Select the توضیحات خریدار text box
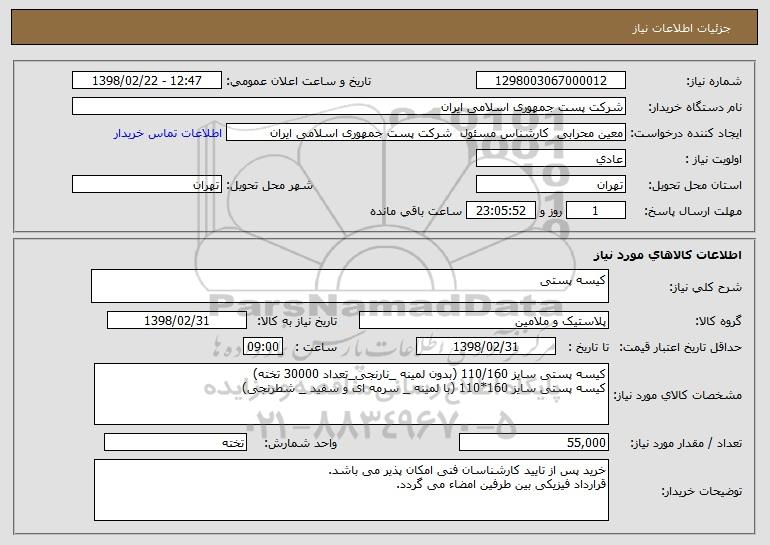 pos(351,490)
